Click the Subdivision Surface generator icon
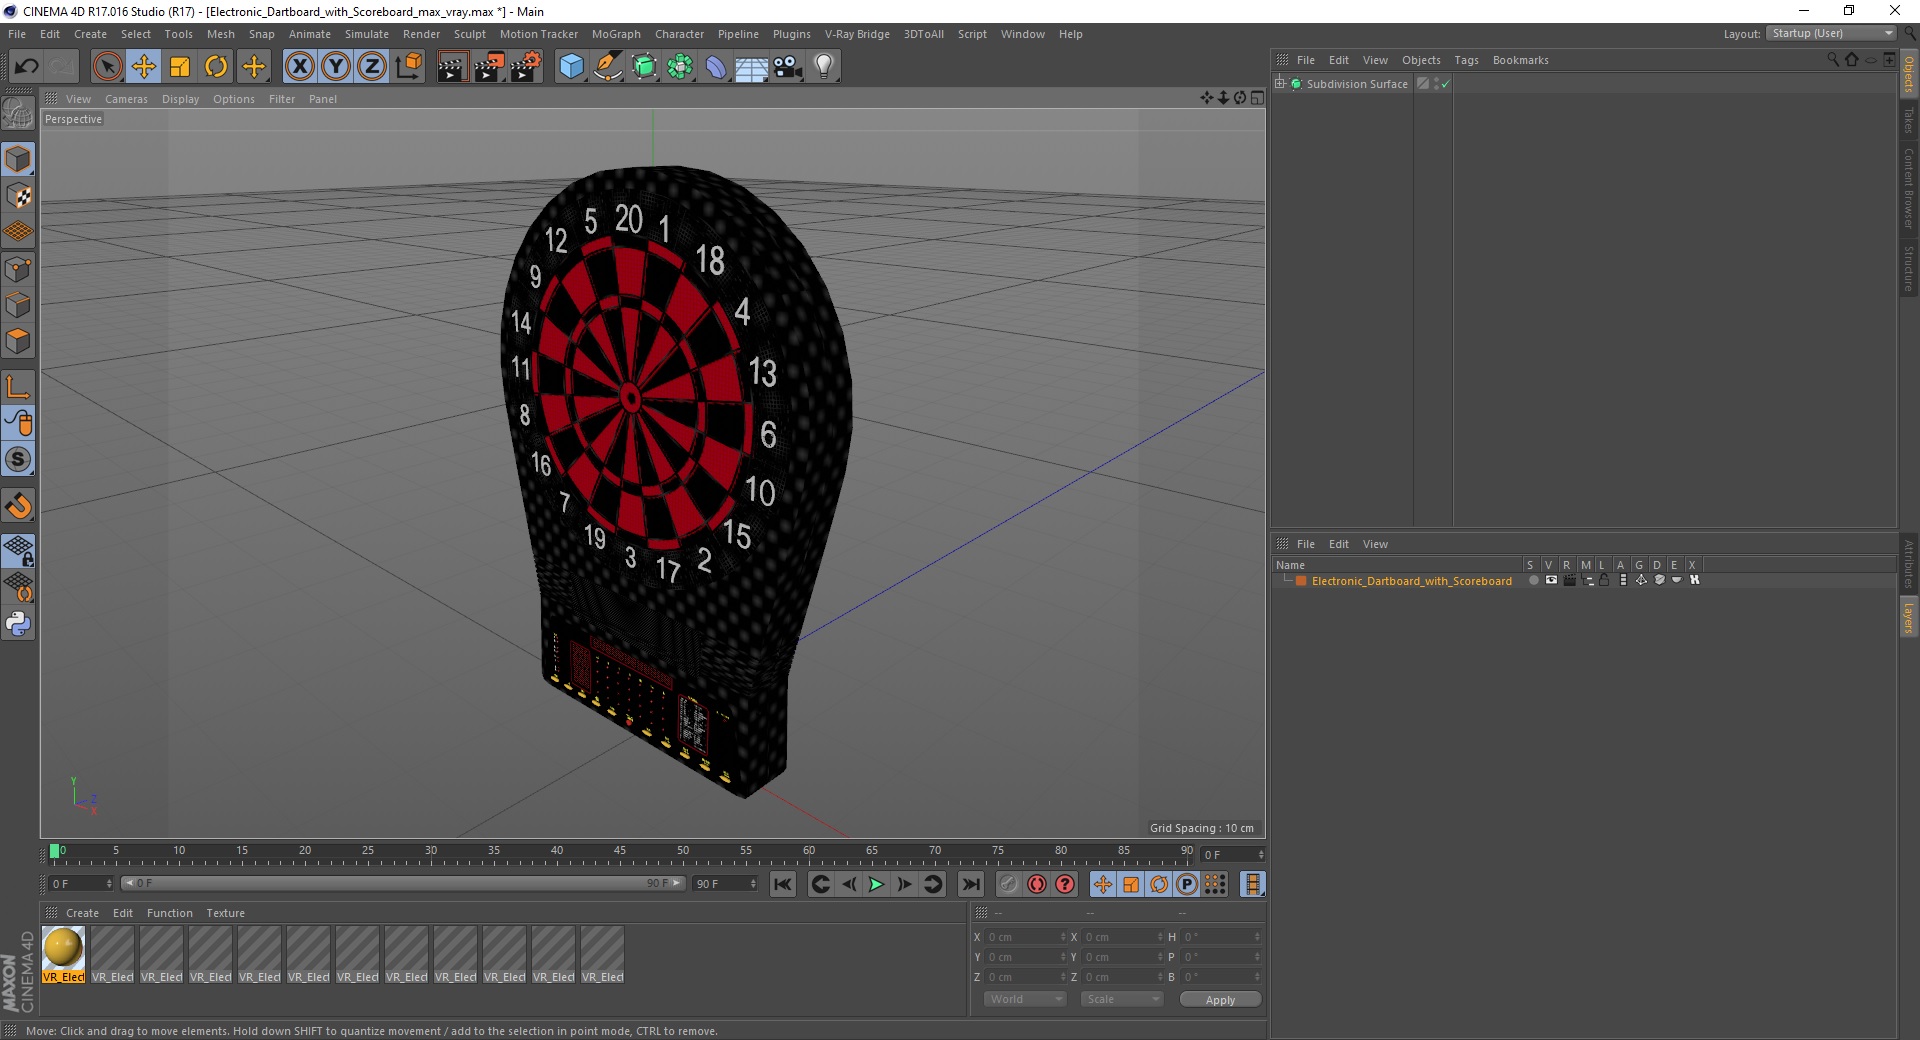Viewport: 1920px width, 1040px height. [644, 67]
